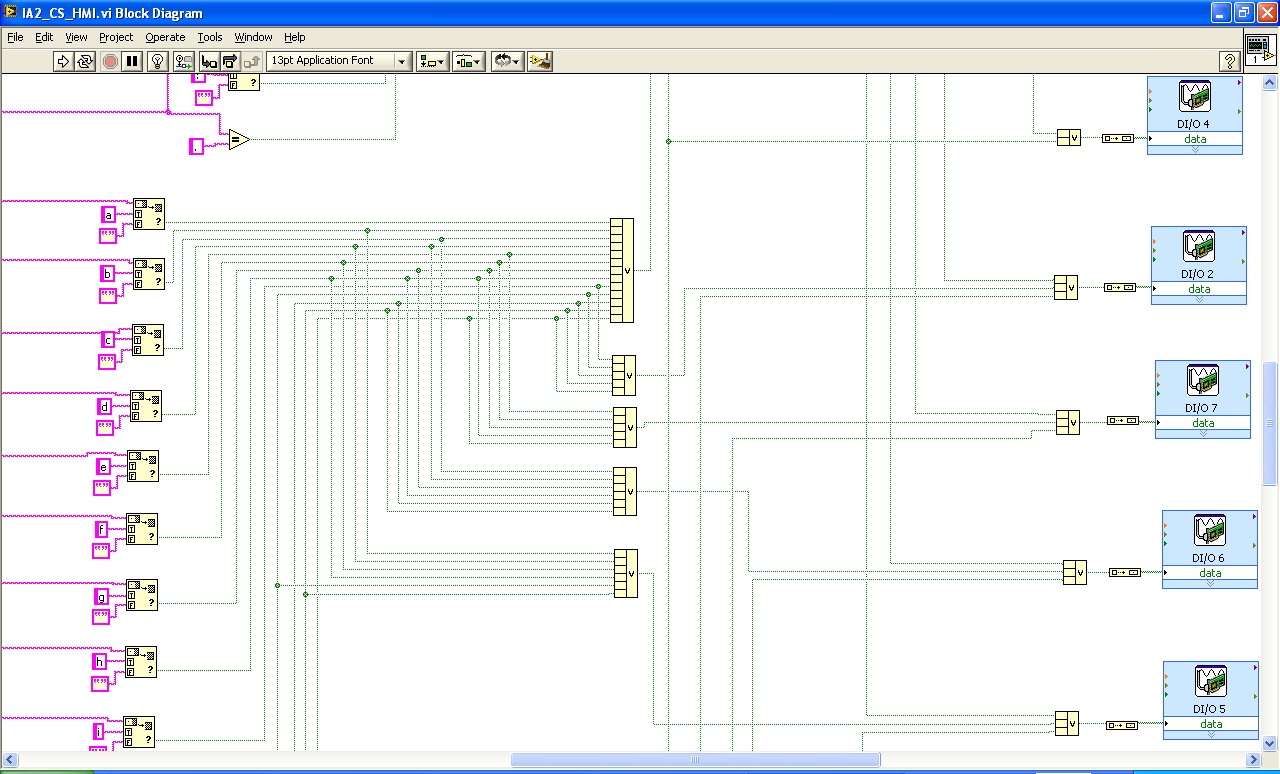The width and height of the screenshot is (1280, 774).
Task: Toggle highlight execution light bulb
Action: pos(157,61)
